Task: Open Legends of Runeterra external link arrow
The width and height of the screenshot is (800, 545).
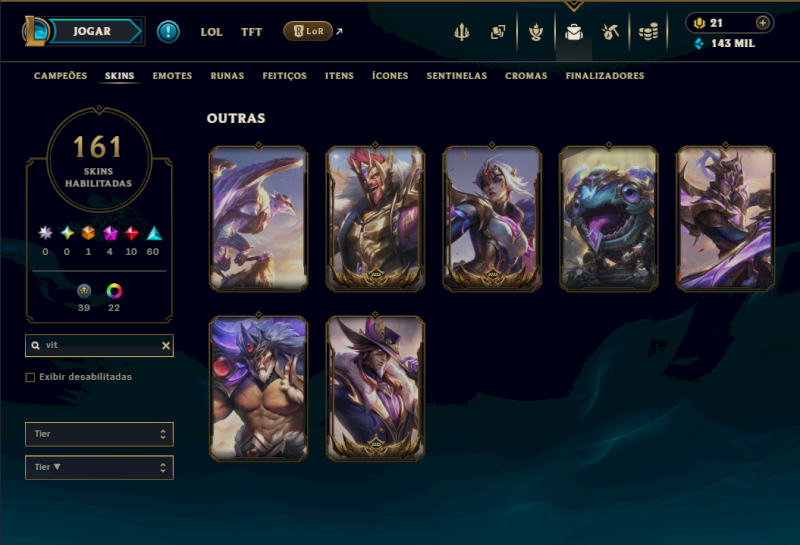Action: (x=340, y=32)
